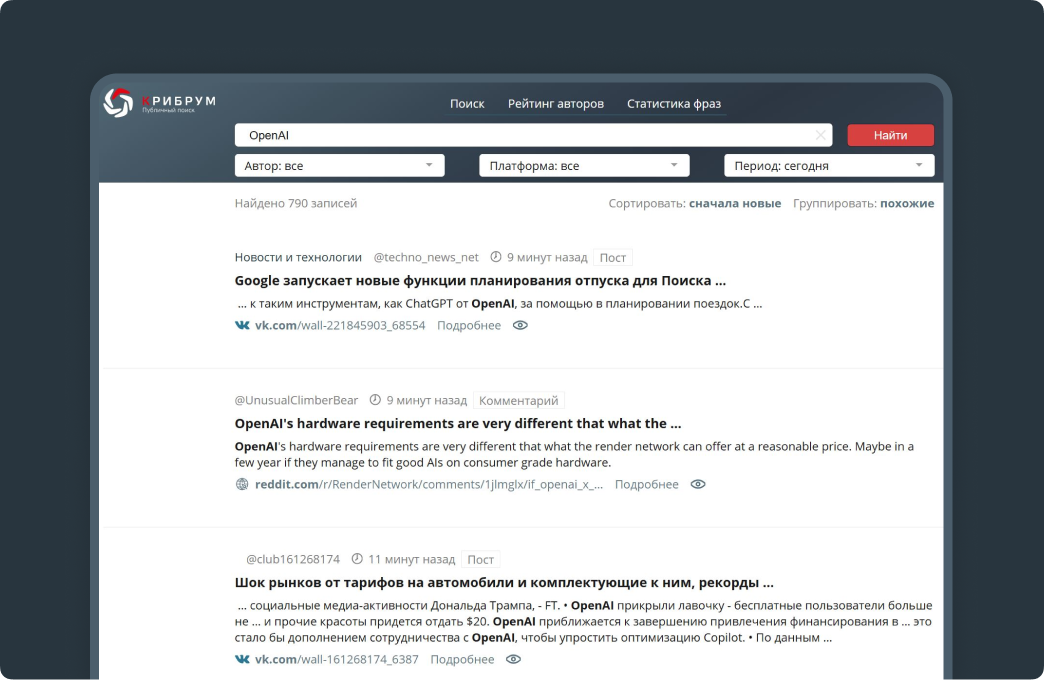Click globe icon beside reddit.com link
This screenshot has width=1044, height=680.
point(242,484)
